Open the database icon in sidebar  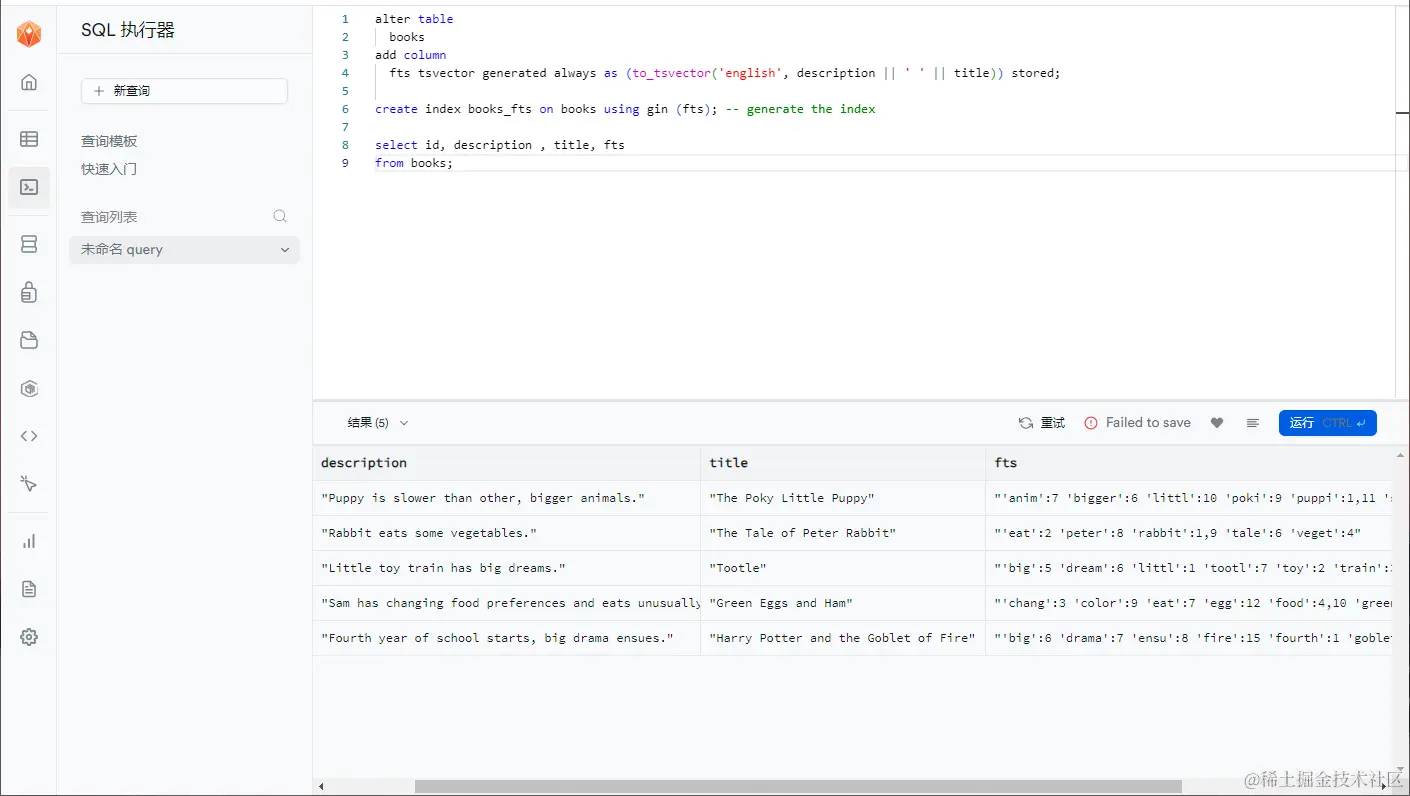pos(29,244)
